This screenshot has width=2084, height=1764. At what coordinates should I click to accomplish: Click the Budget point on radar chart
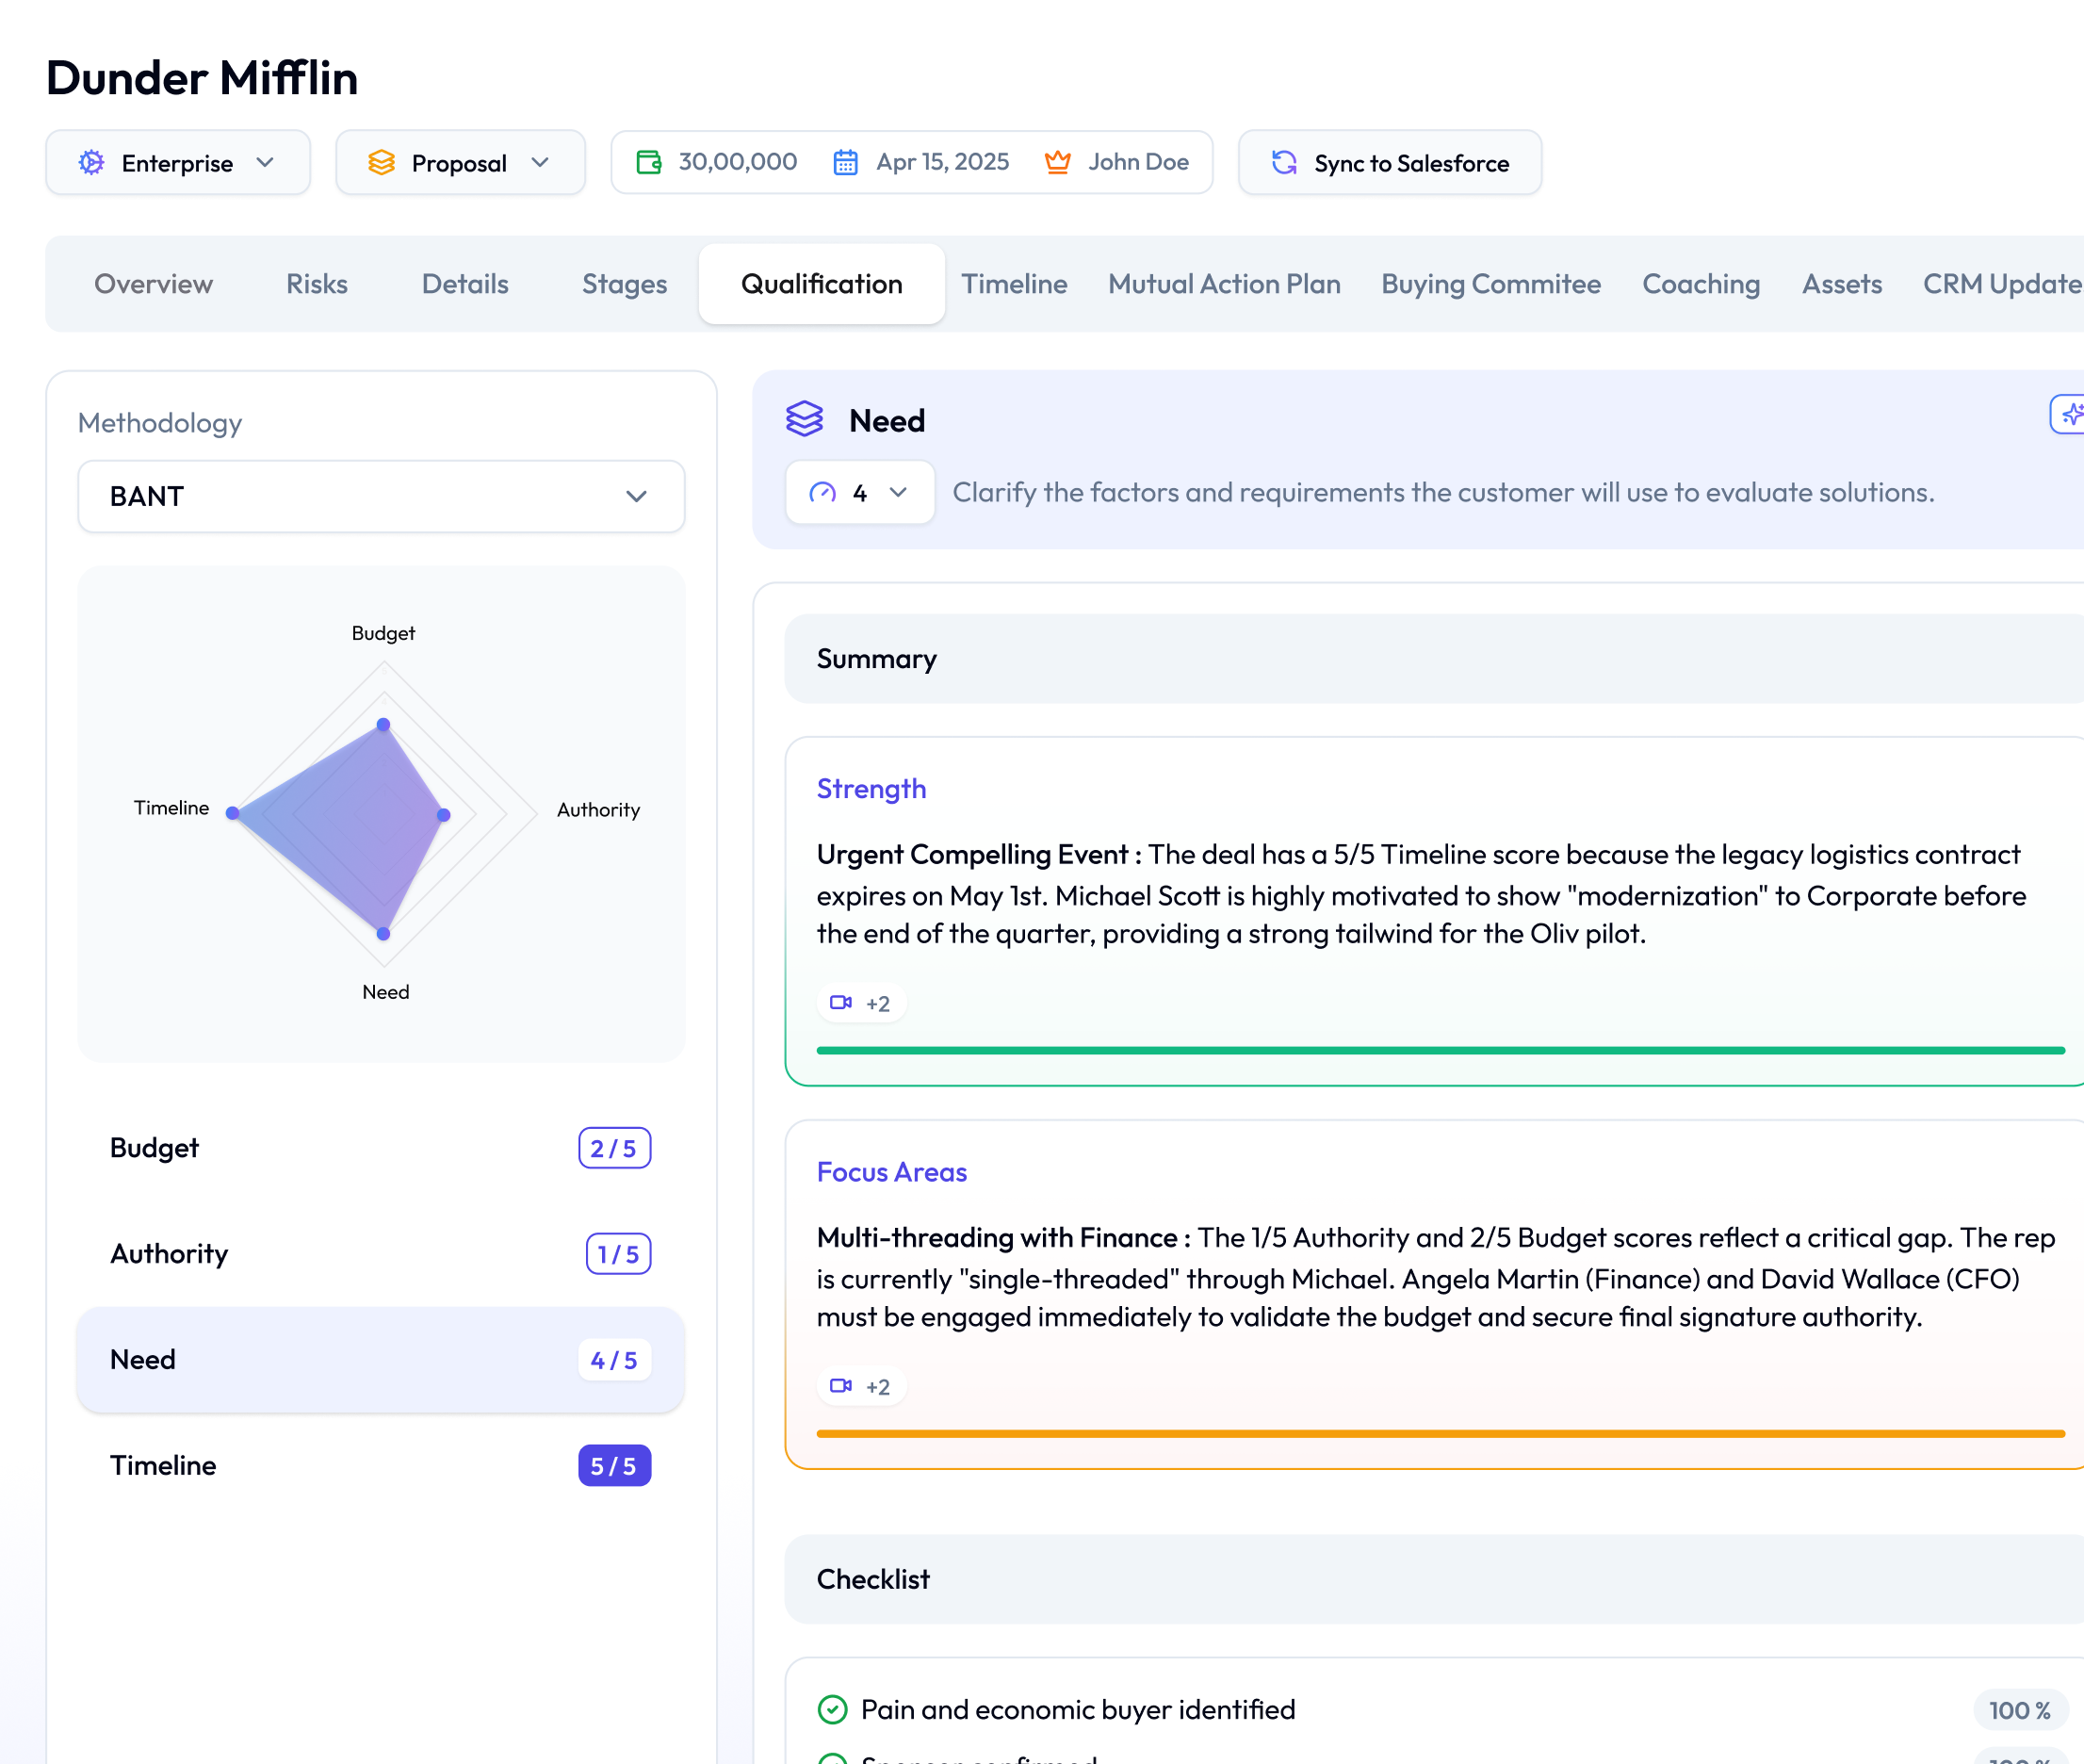coord(383,724)
